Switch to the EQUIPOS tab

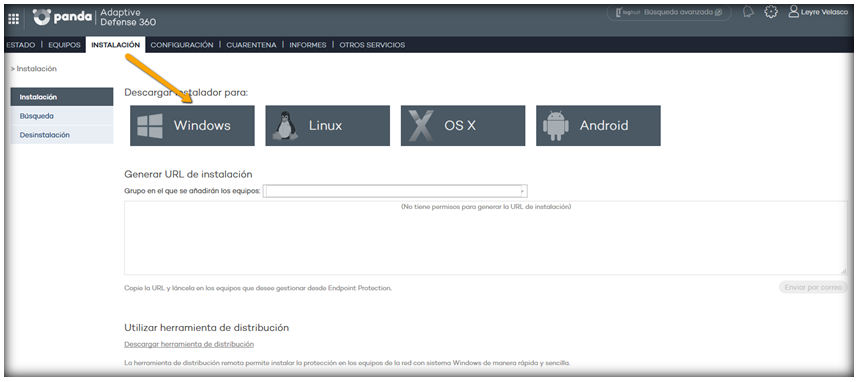64,45
